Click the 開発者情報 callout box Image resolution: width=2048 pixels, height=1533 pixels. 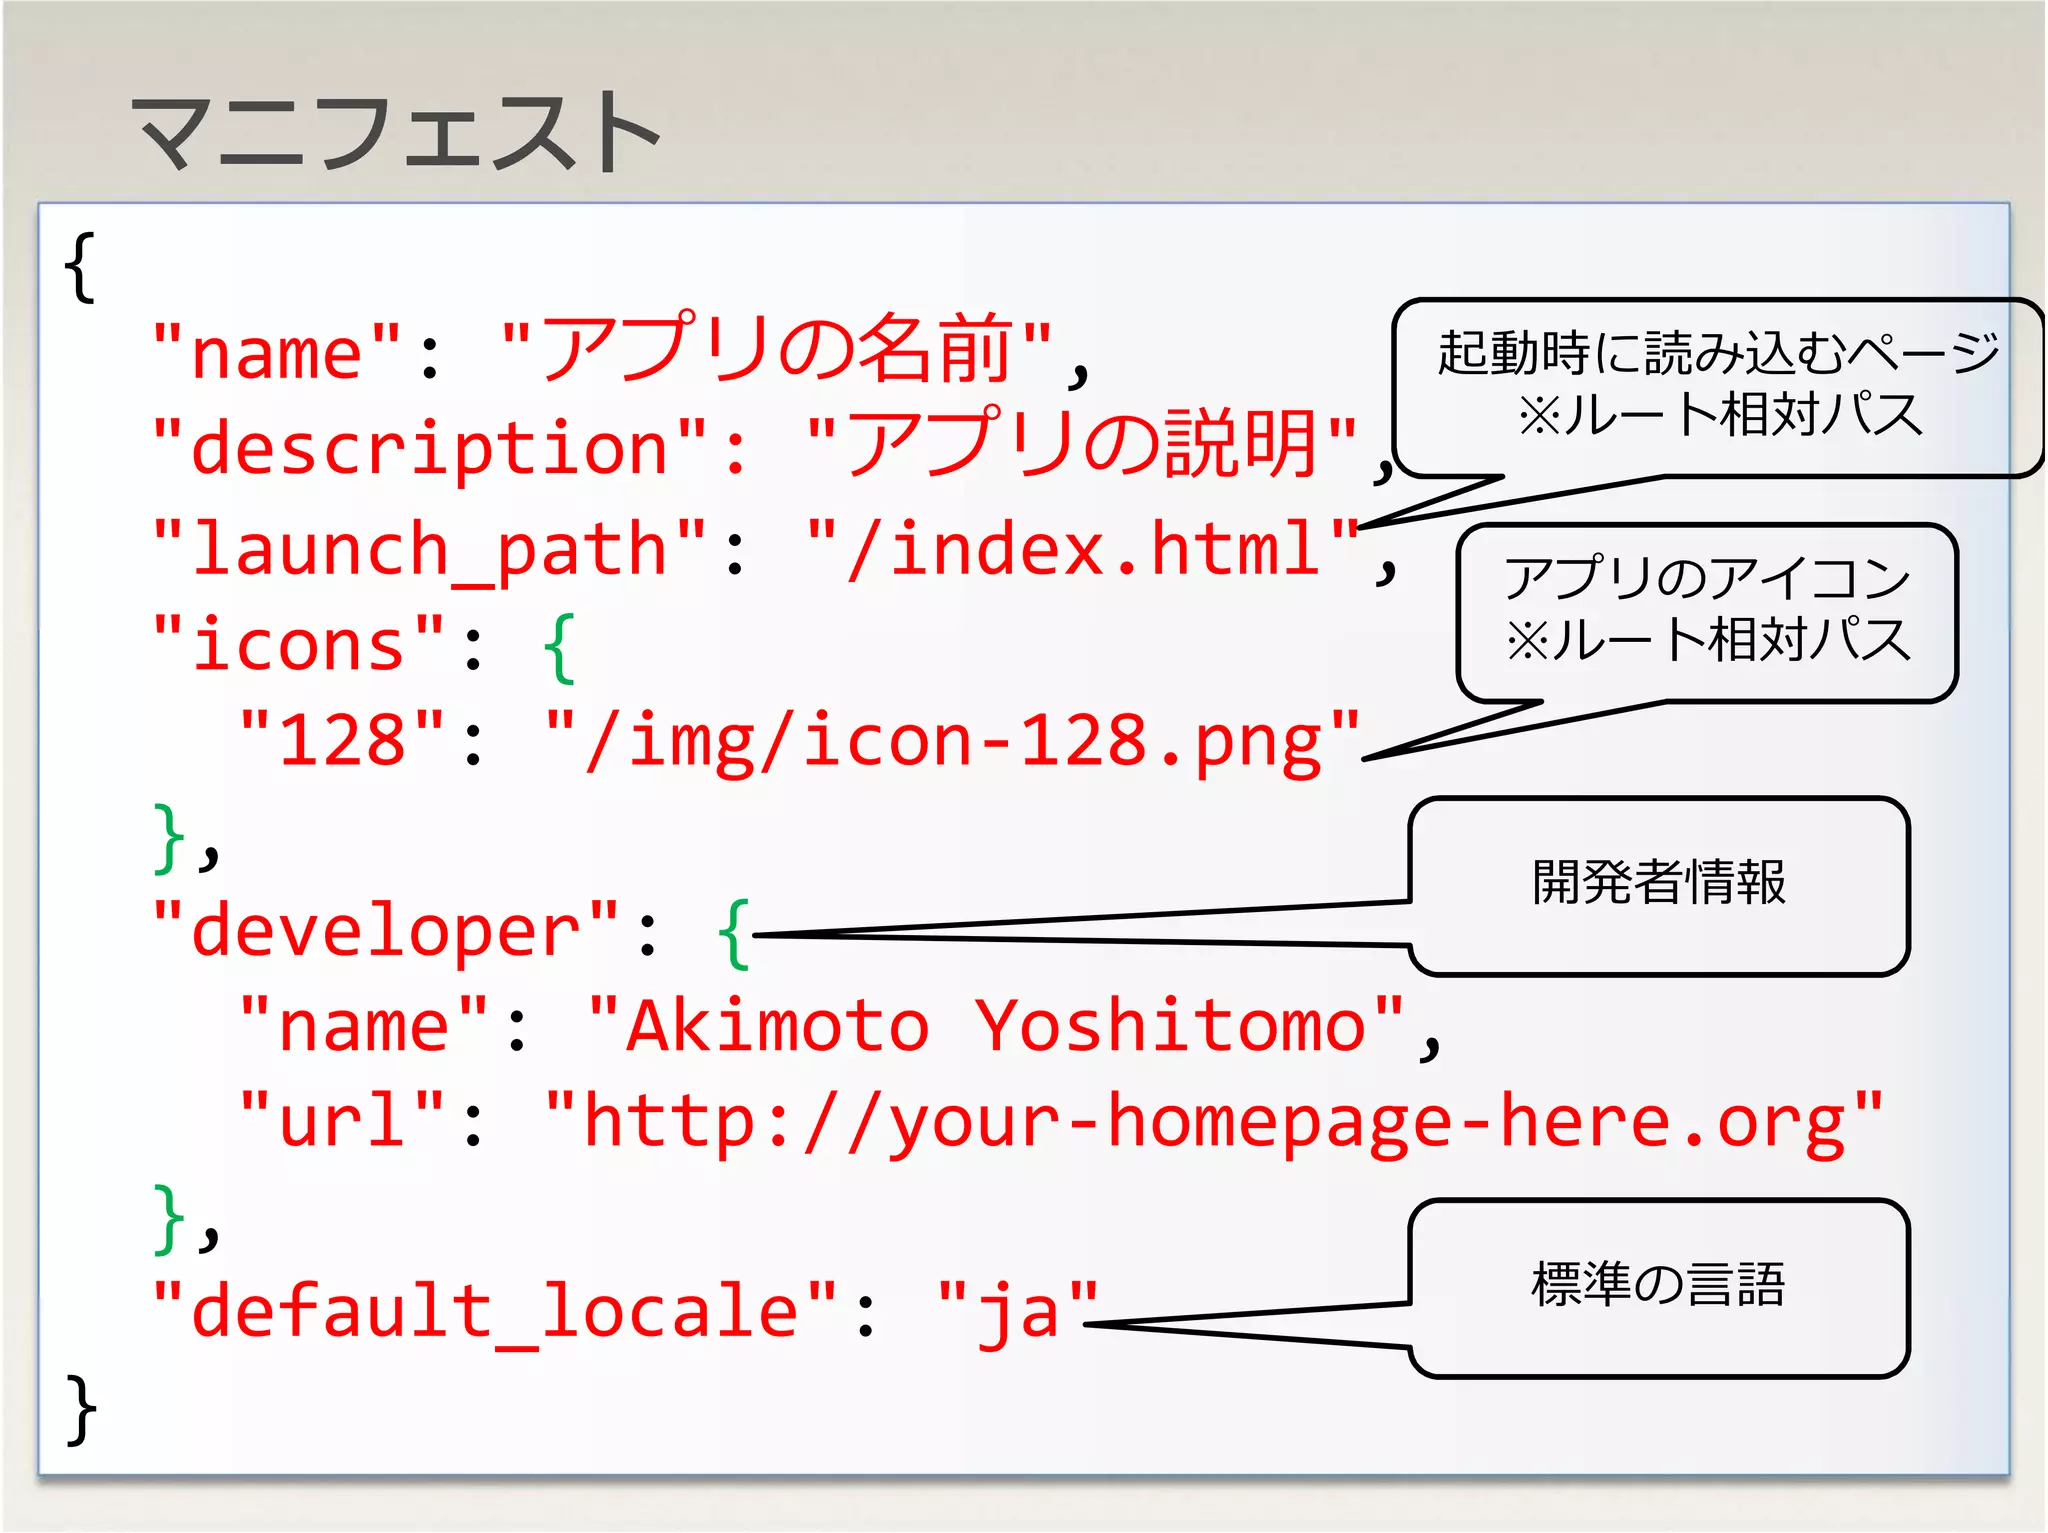pos(1659,885)
